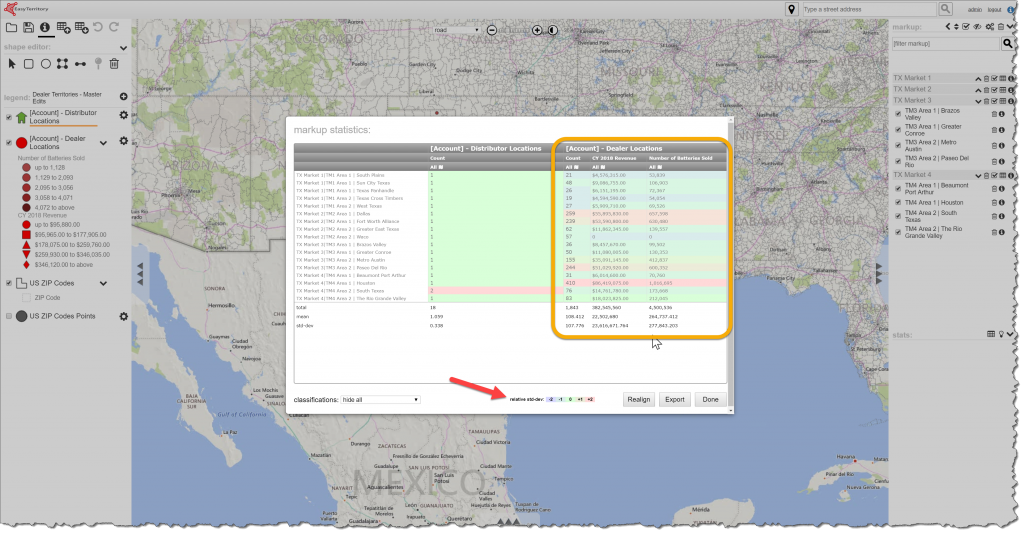Click Dealer Locations column header
The image size is (1024, 534).
(x=613, y=148)
